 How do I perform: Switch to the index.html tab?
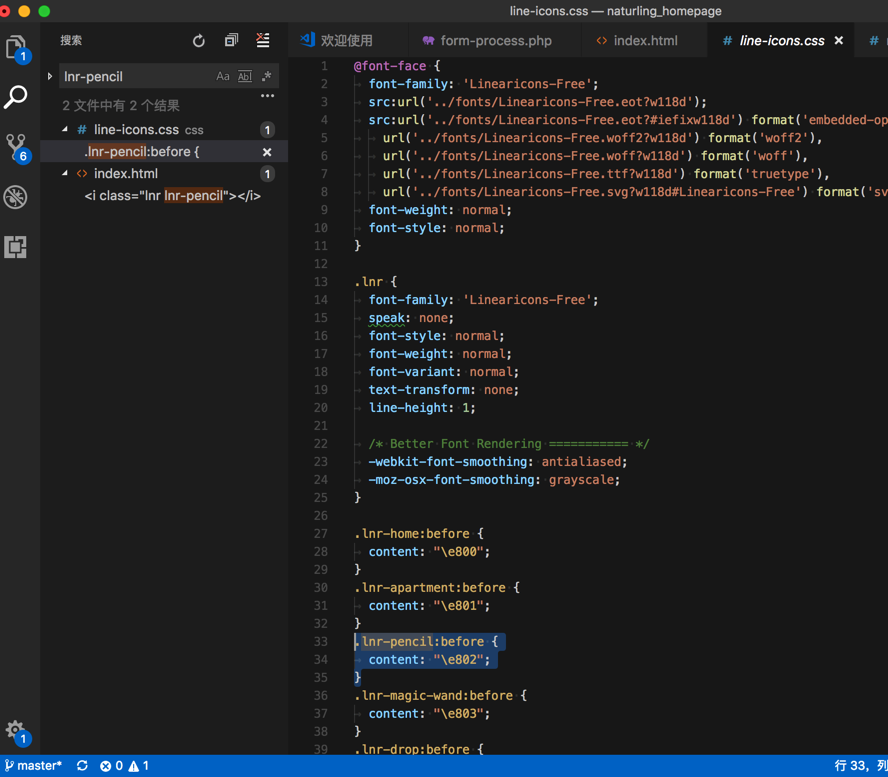pos(635,41)
